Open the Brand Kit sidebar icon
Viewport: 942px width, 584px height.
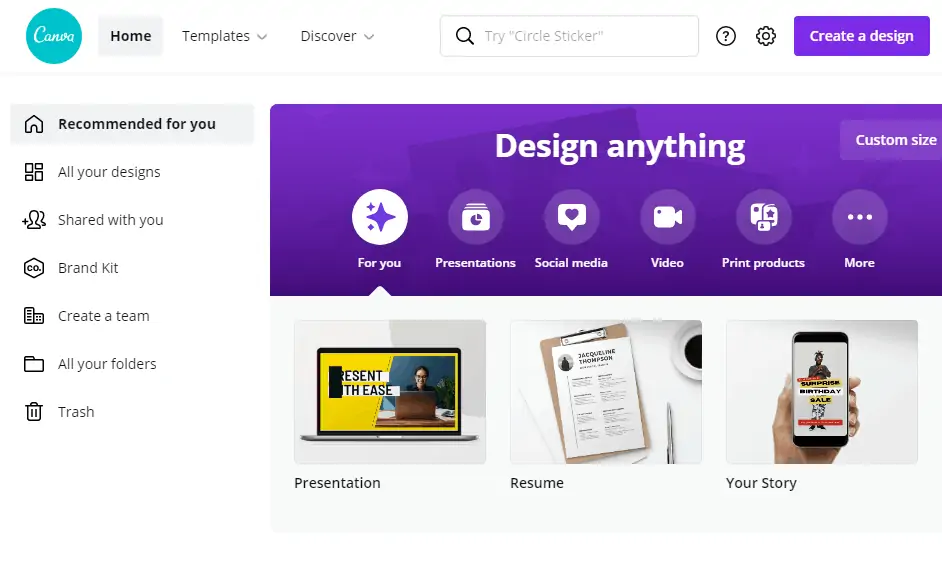[33, 267]
